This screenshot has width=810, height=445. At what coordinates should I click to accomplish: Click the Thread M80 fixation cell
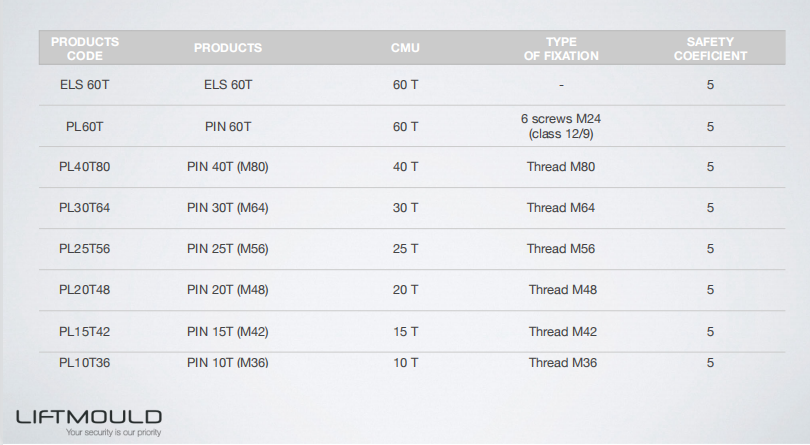[x=561, y=167]
